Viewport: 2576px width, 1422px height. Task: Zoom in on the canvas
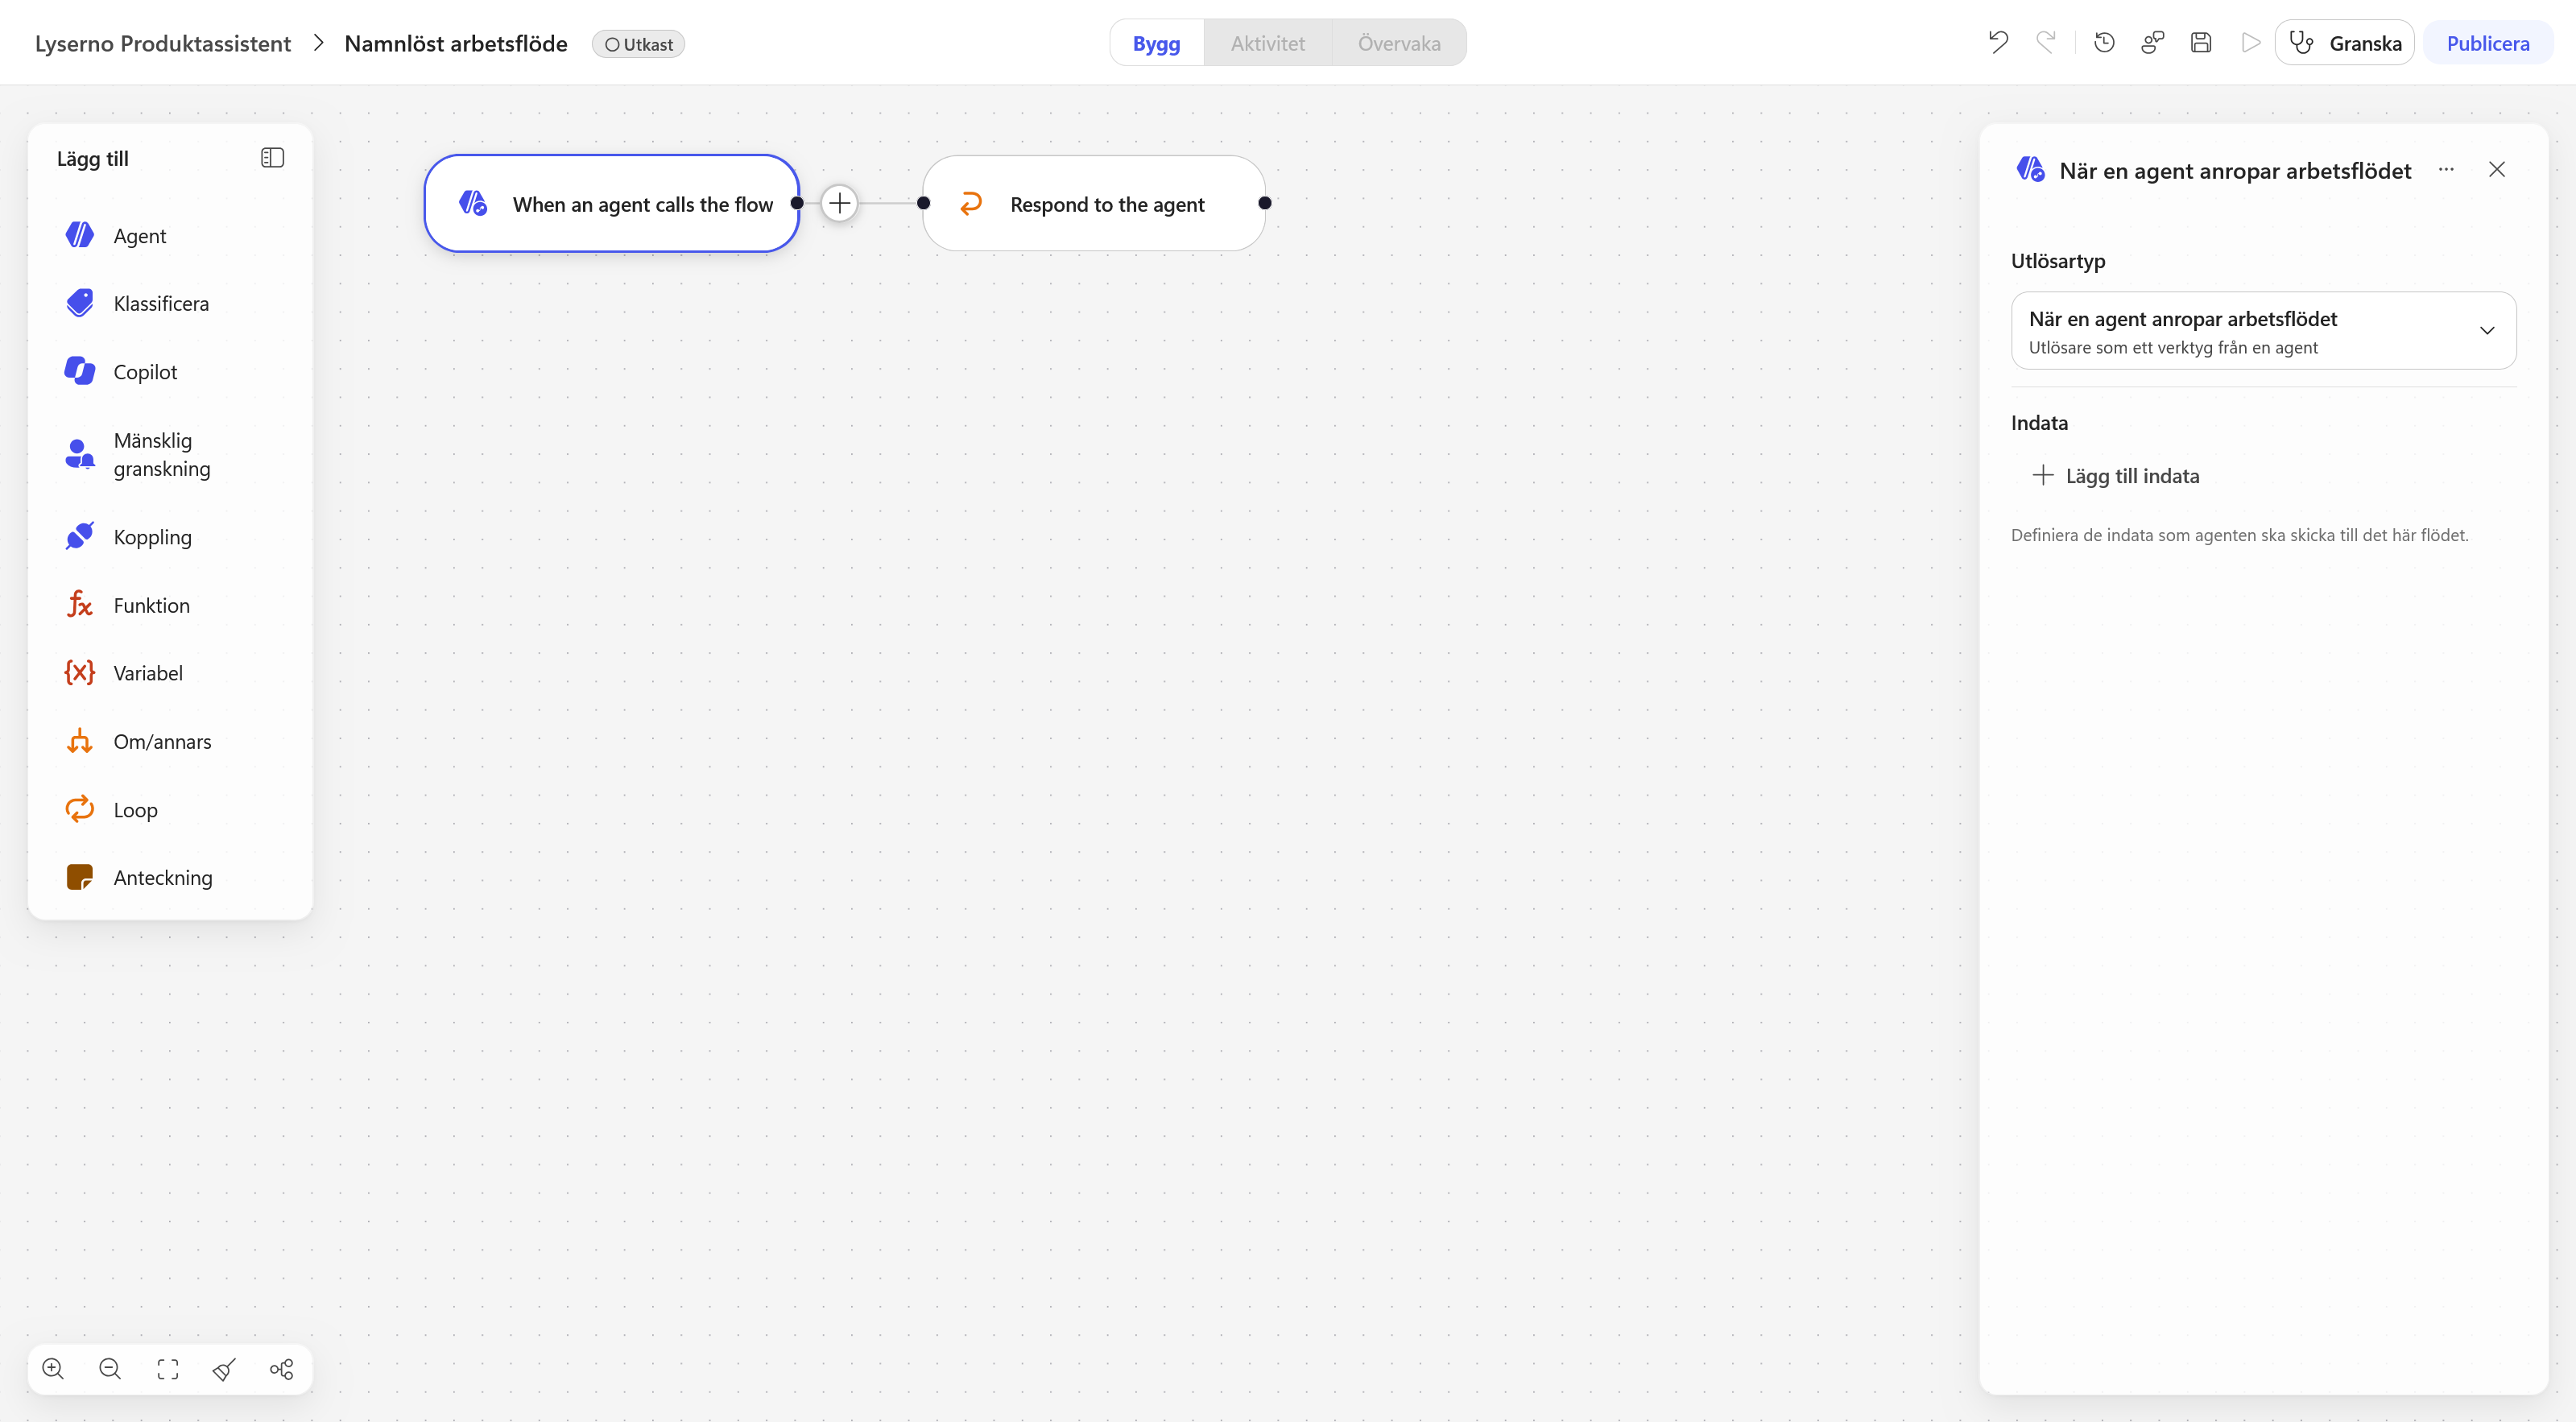click(x=53, y=1369)
